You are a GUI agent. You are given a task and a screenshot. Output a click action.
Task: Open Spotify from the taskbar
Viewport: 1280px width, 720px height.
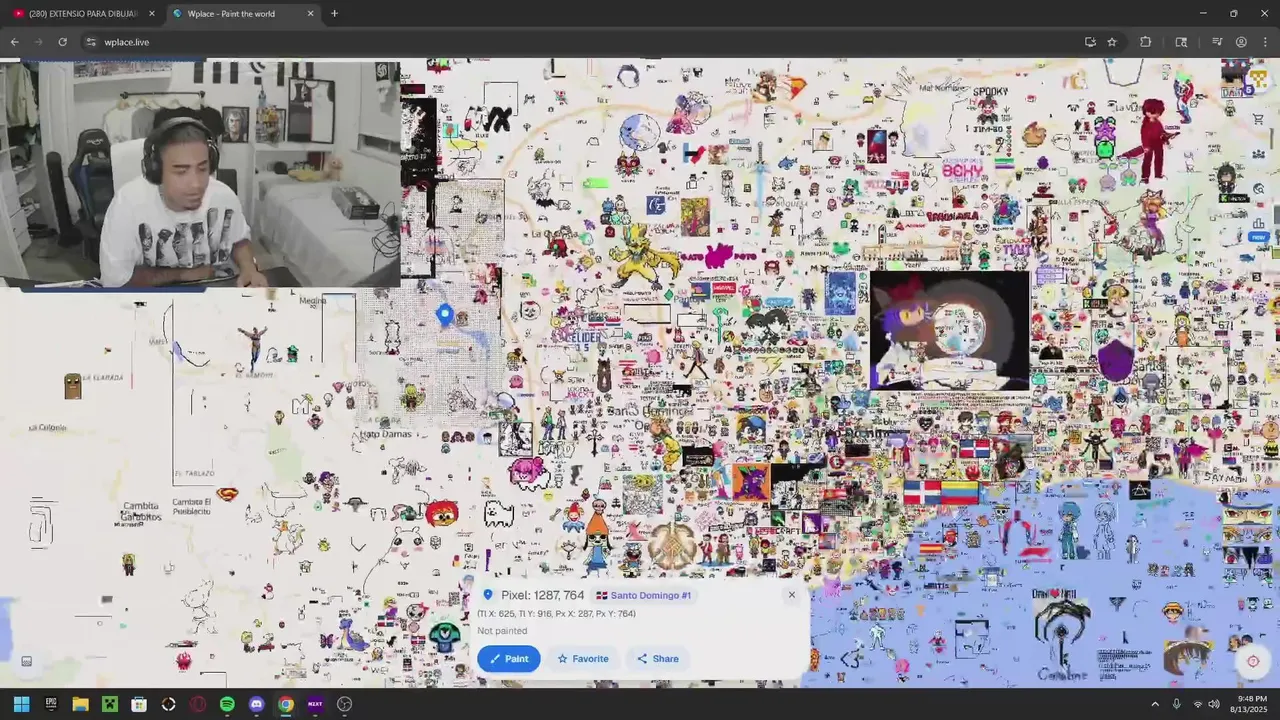[x=227, y=704]
